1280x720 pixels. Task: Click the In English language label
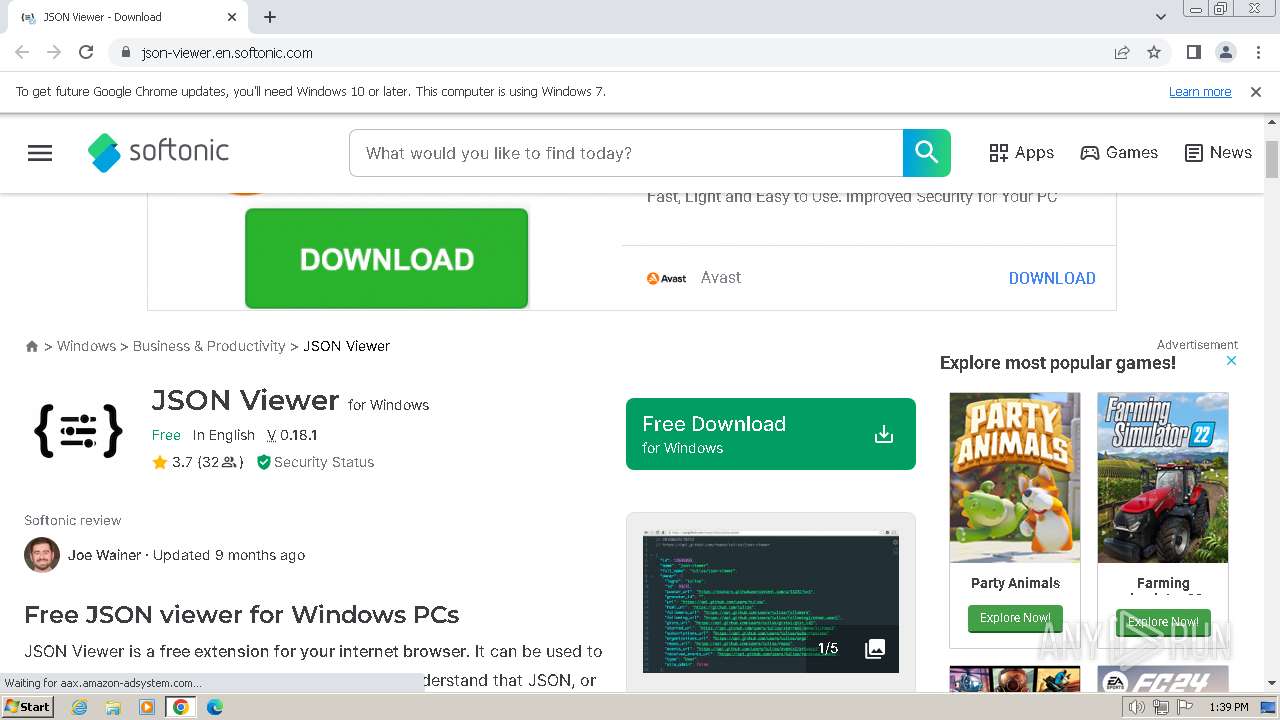224,435
